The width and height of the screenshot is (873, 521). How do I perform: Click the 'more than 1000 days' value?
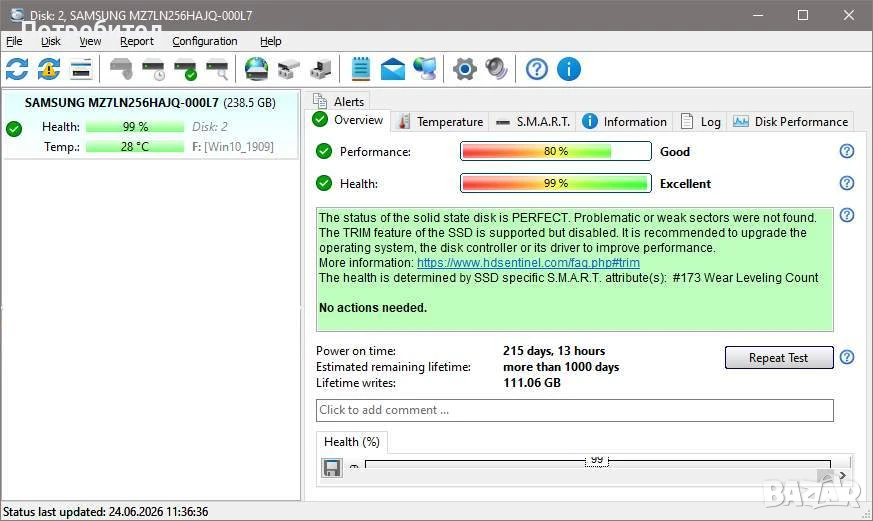561,367
